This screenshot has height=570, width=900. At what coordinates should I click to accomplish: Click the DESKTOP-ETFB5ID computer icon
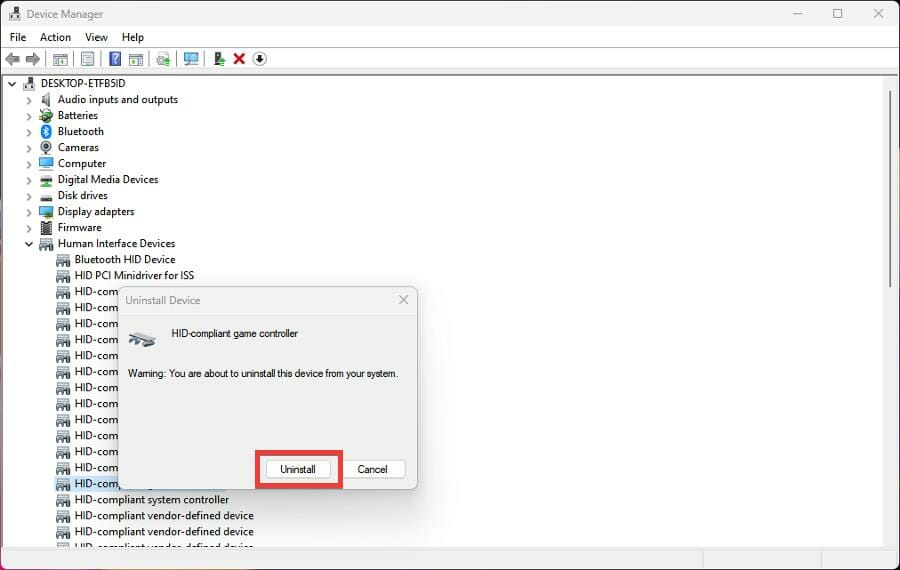point(29,84)
